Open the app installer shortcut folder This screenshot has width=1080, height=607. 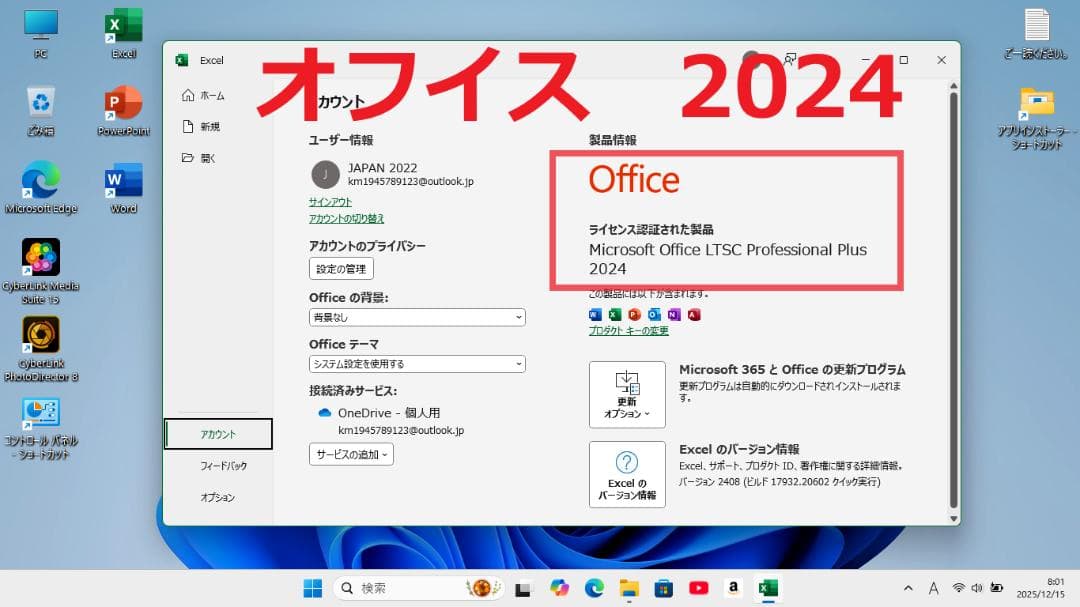[x=1037, y=119]
